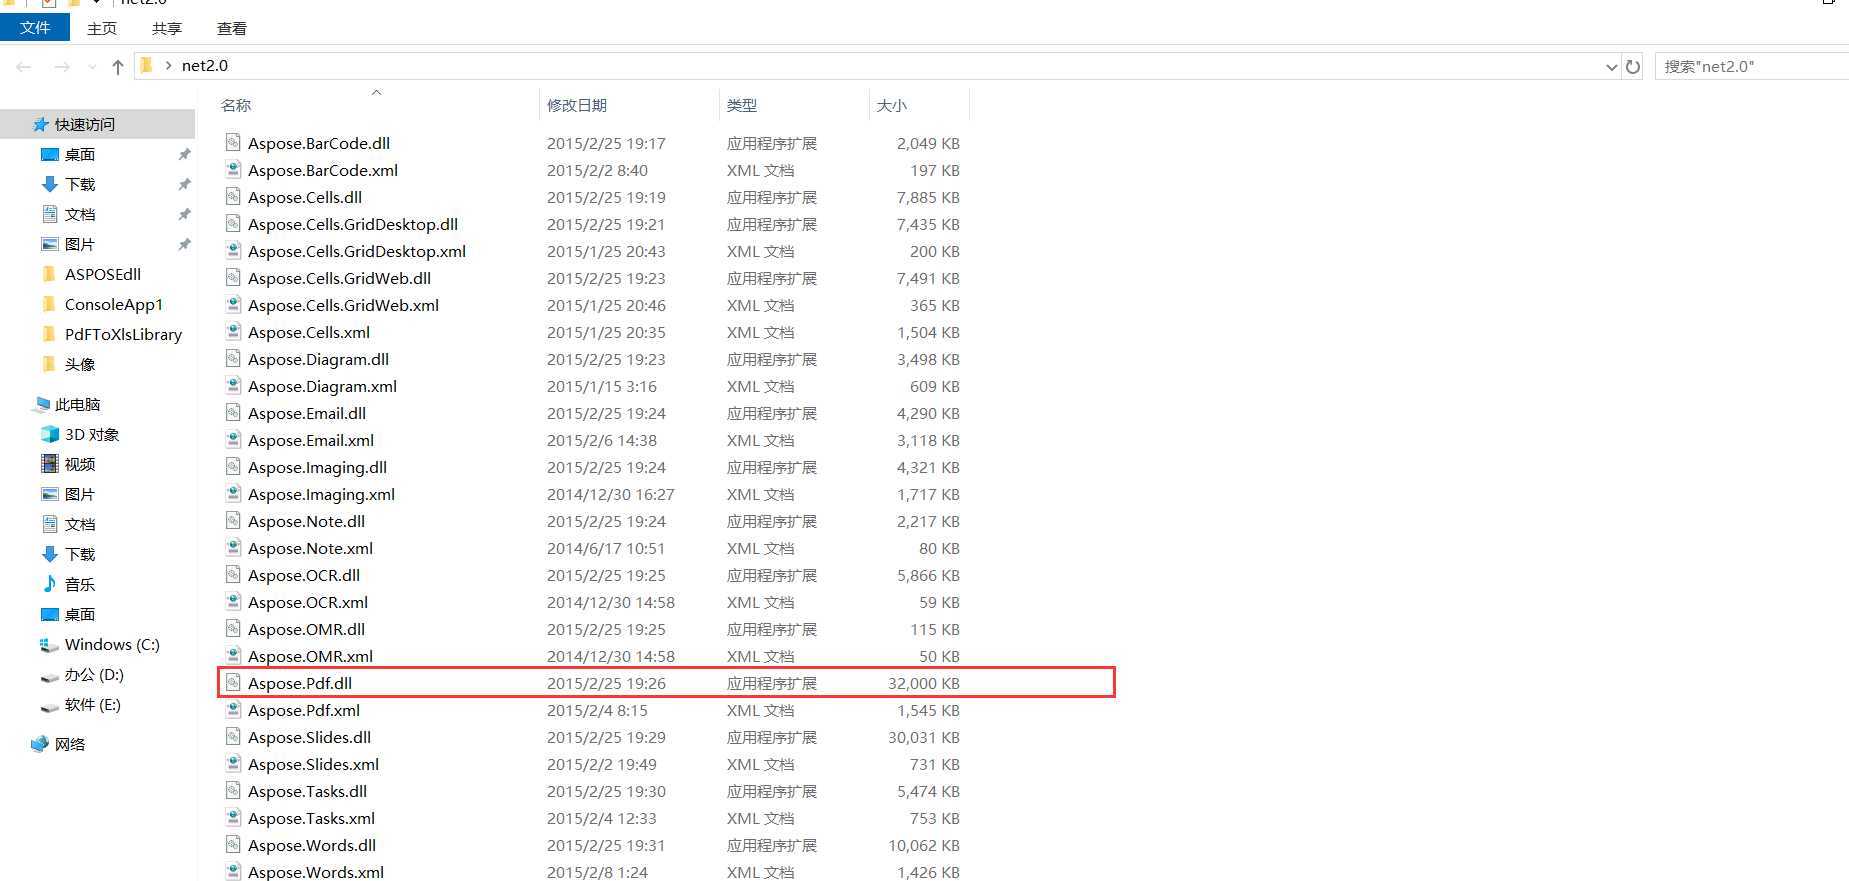Select 快速访问 in the navigation pane
The image size is (1849, 881).
pos(85,124)
